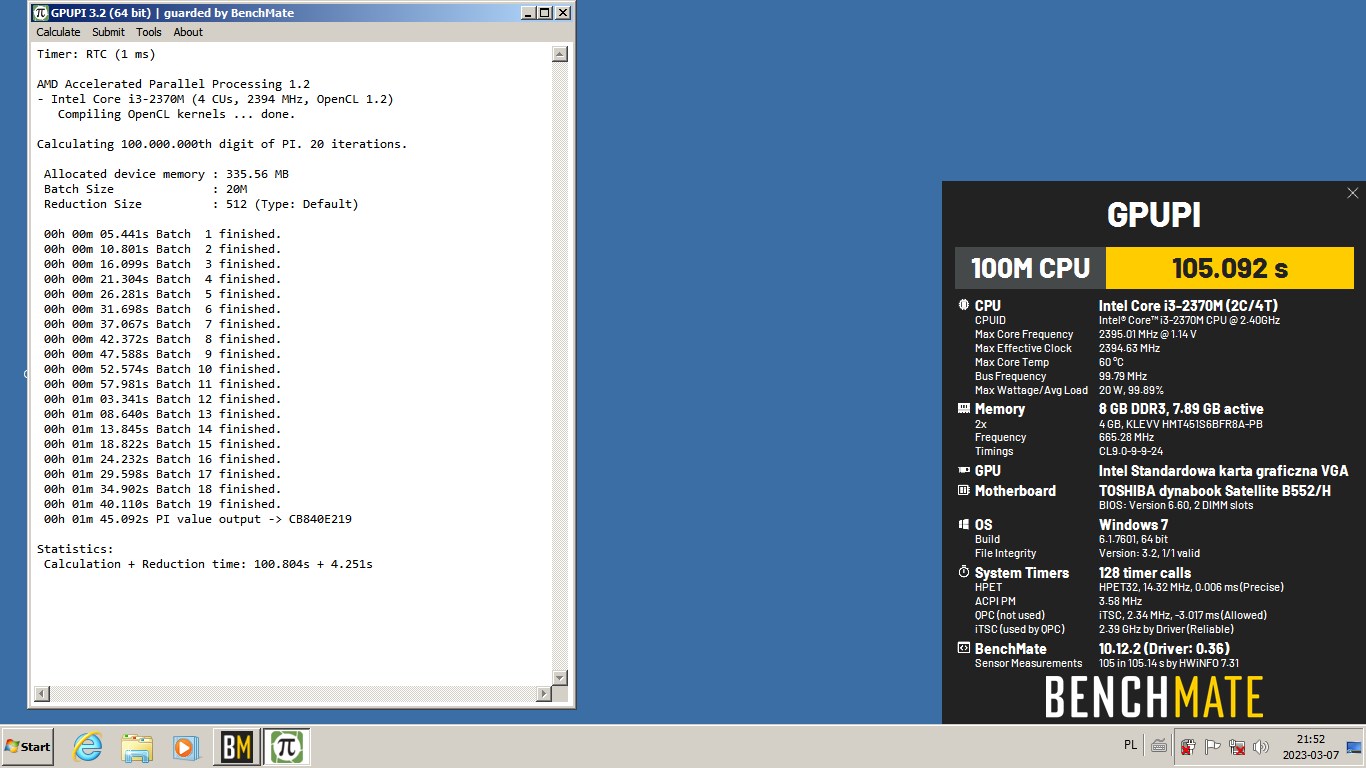Click the GPUPI heading in the BenchMate panel
The image size is (1366, 768).
click(x=1154, y=215)
